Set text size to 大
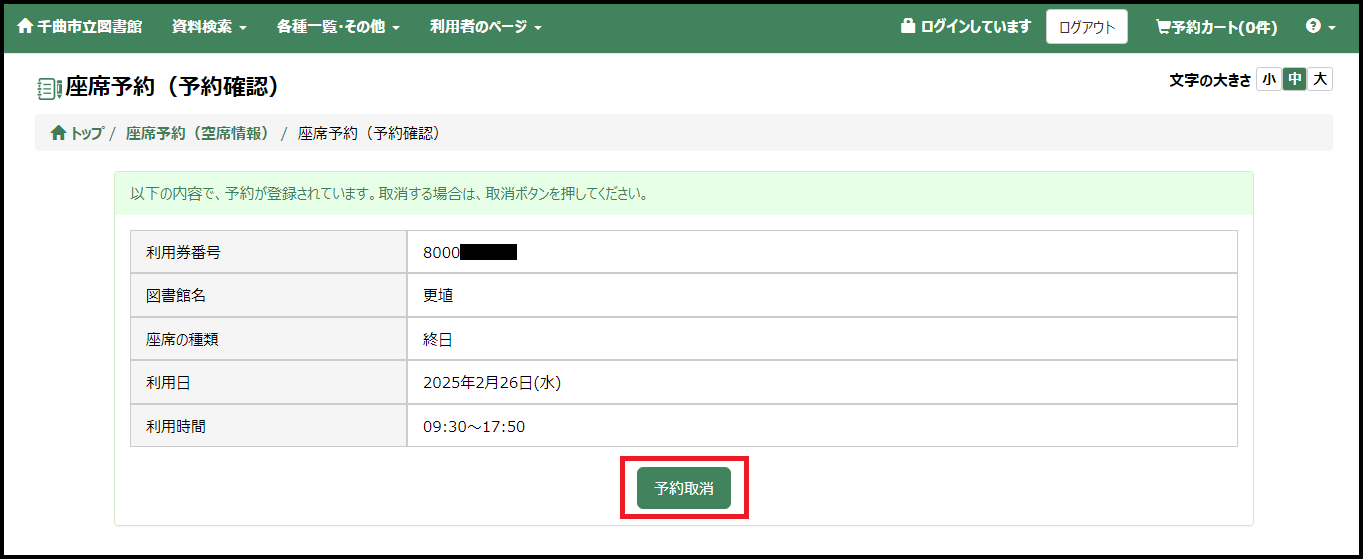Screen dimensions: 1363x559 1321,80
